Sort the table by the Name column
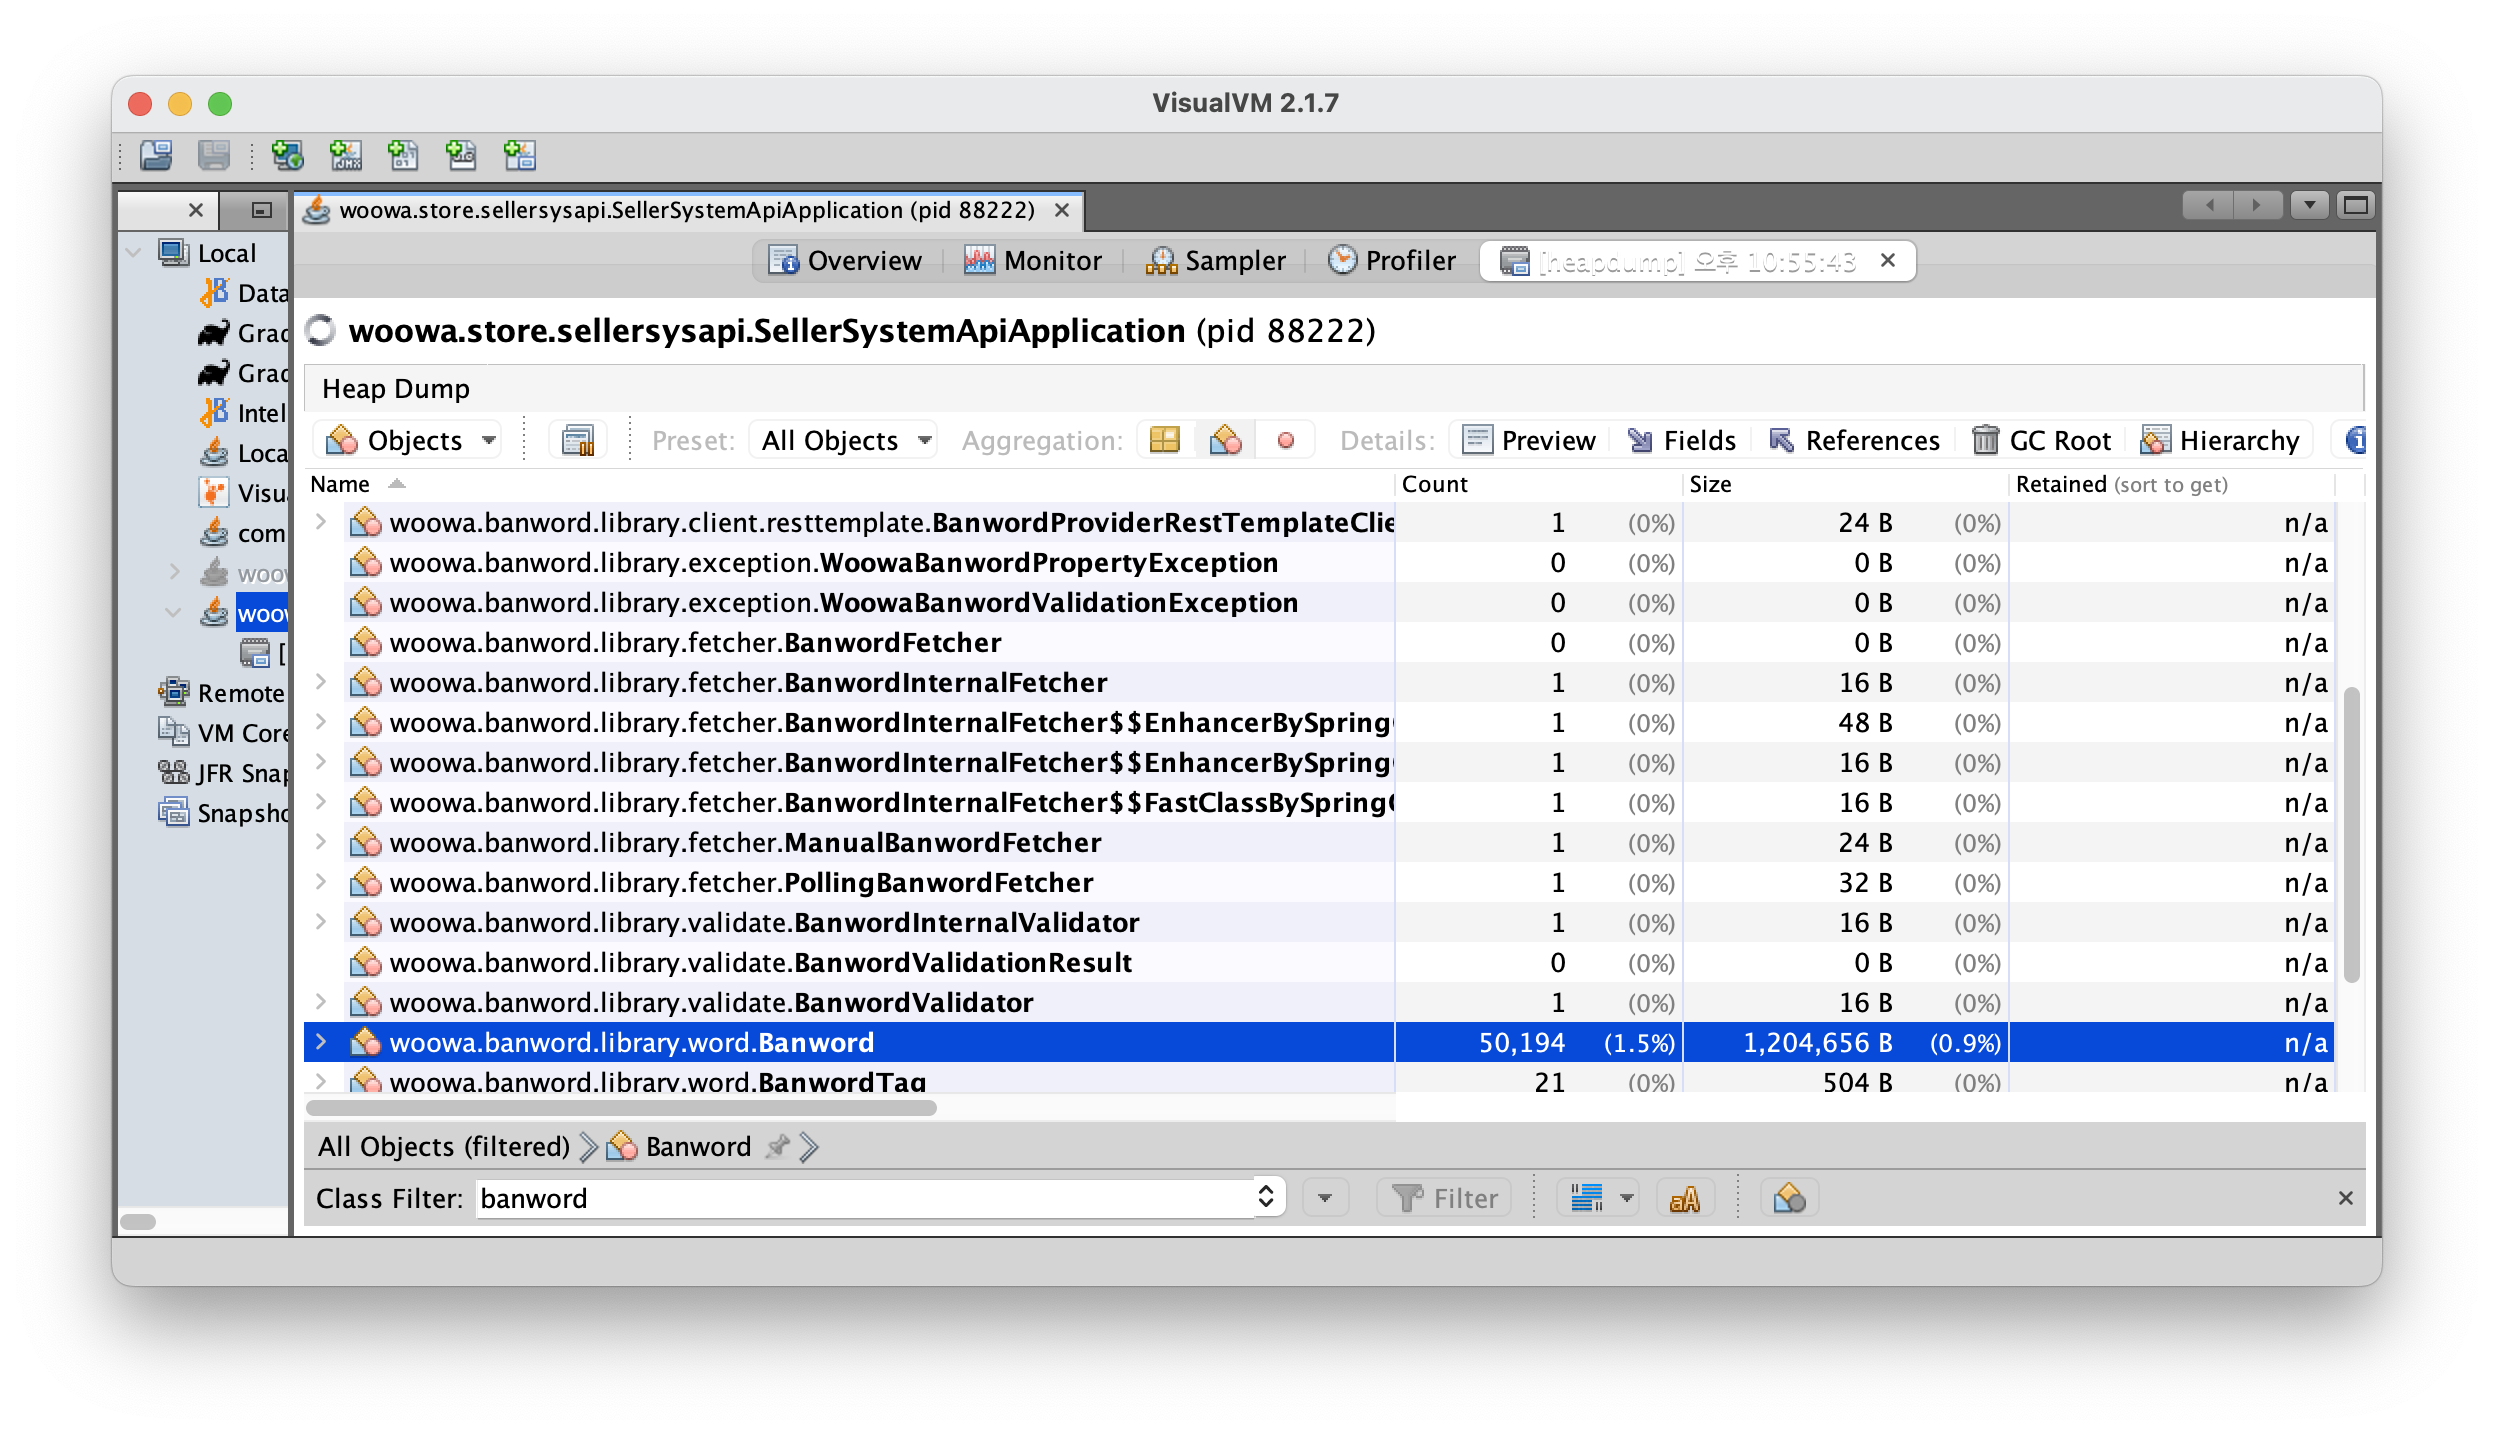This screenshot has height=1434, width=2494. pos(848,484)
